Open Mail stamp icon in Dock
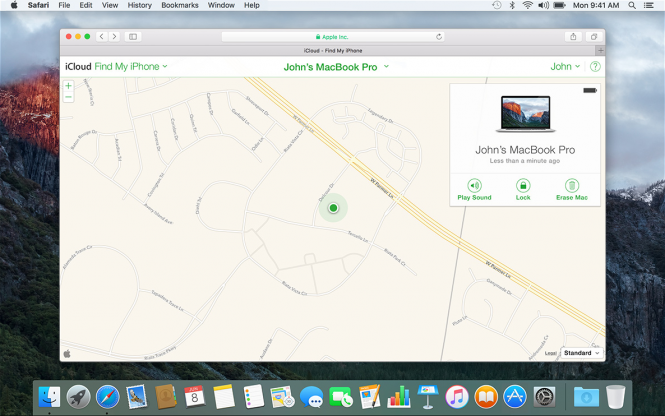Viewport: 665px width, 416px height. (137, 397)
